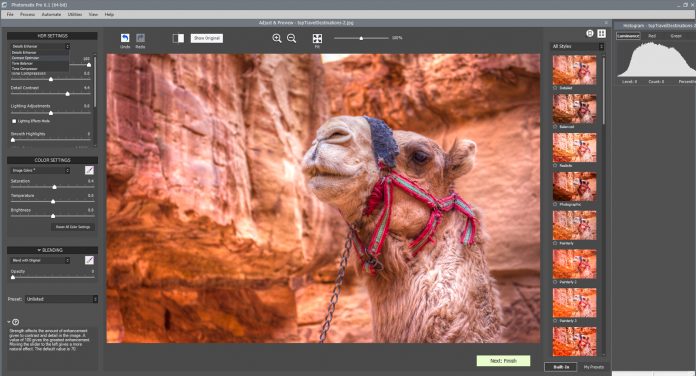This screenshot has width=696, height=376.
Task: Open the All Styles dropdown
Action: (x=577, y=46)
